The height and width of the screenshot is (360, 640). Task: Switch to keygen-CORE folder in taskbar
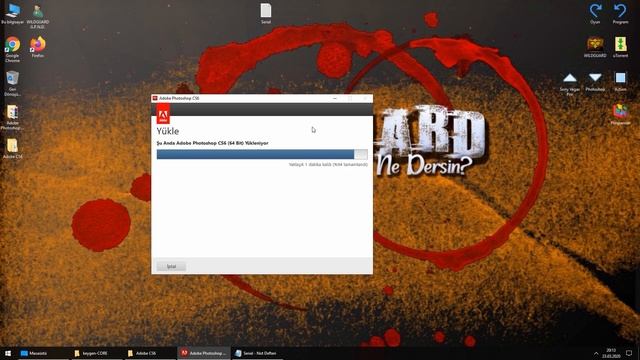[96, 353]
